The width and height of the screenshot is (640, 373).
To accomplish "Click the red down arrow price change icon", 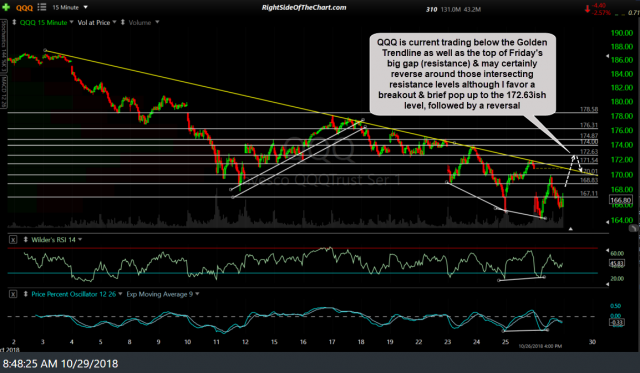I will point(587,9).
